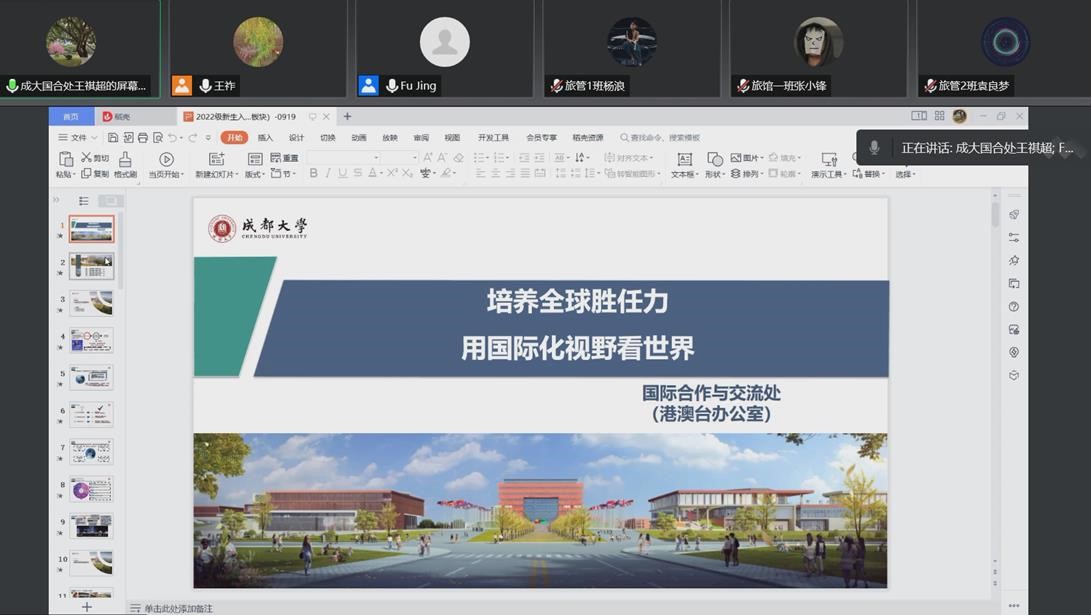This screenshot has height=615, width=1091.
Task: Toggle underline formatting button
Action: click(343, 174)
